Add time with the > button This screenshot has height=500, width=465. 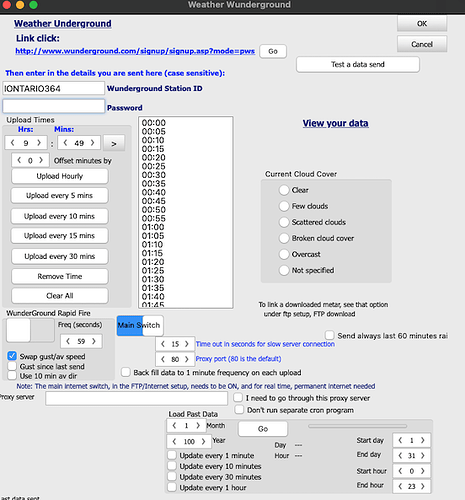[x=114, y=143]
